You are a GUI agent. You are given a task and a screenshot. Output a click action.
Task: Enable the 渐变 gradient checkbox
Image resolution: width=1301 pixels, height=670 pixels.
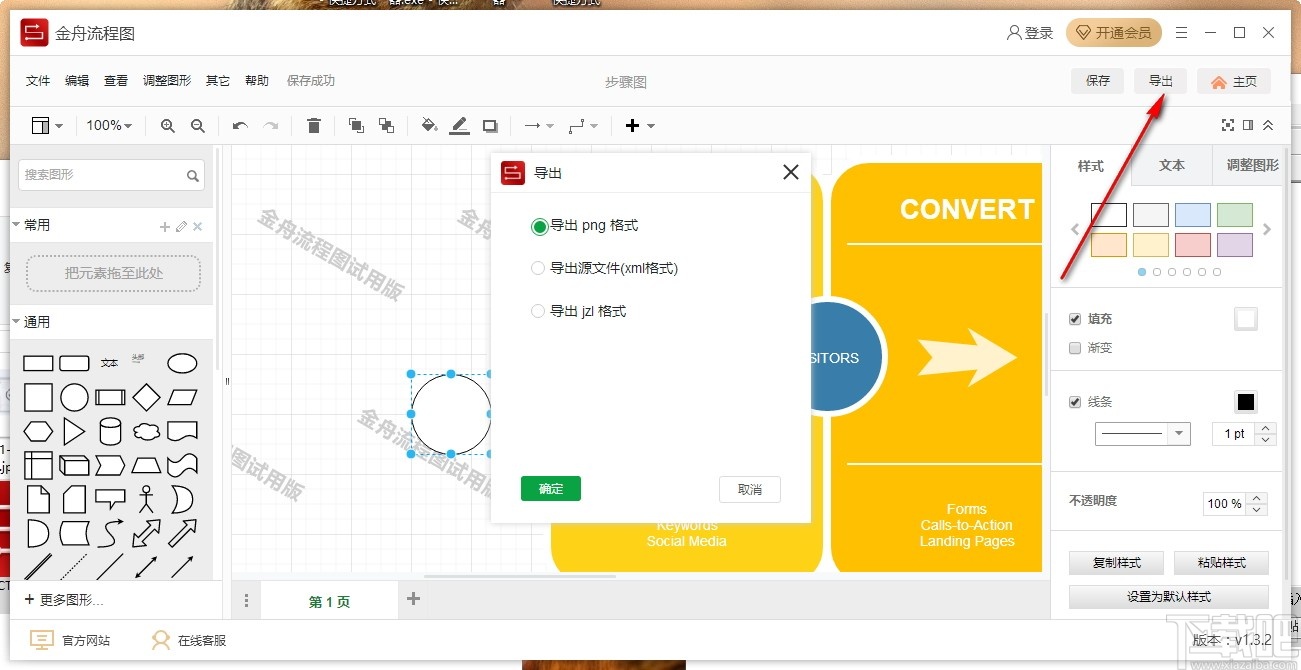click(1075, 348)
